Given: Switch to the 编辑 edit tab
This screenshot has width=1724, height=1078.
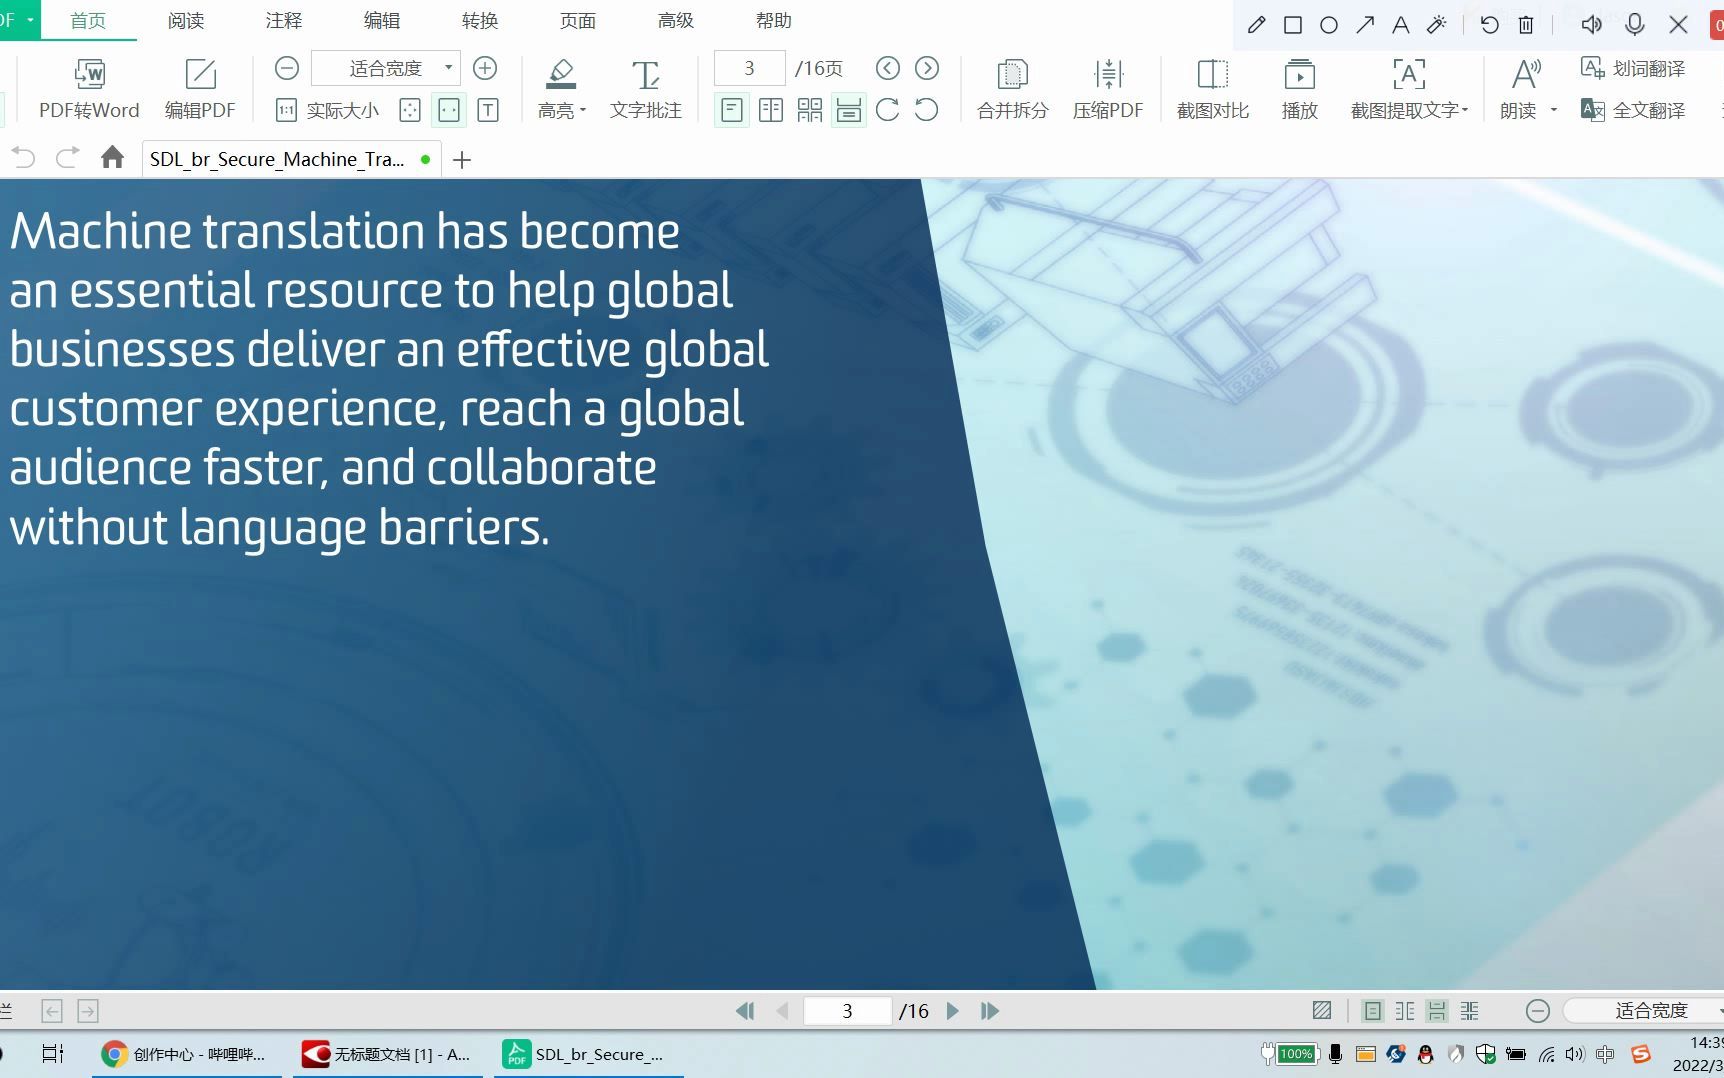Looking at the screenshot, I should click(x=382, y=20).
